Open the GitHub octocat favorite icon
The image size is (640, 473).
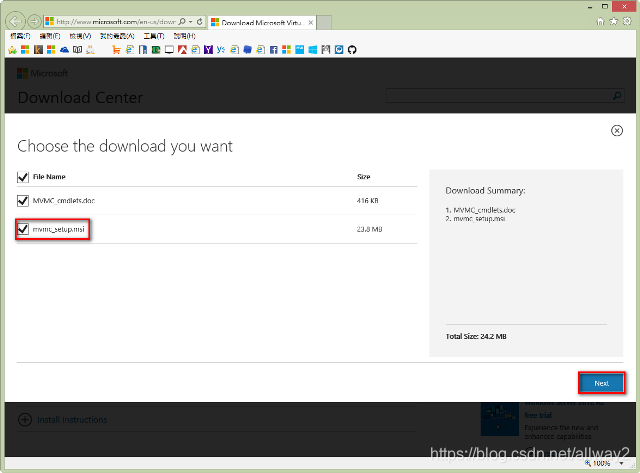pos(352,50)
